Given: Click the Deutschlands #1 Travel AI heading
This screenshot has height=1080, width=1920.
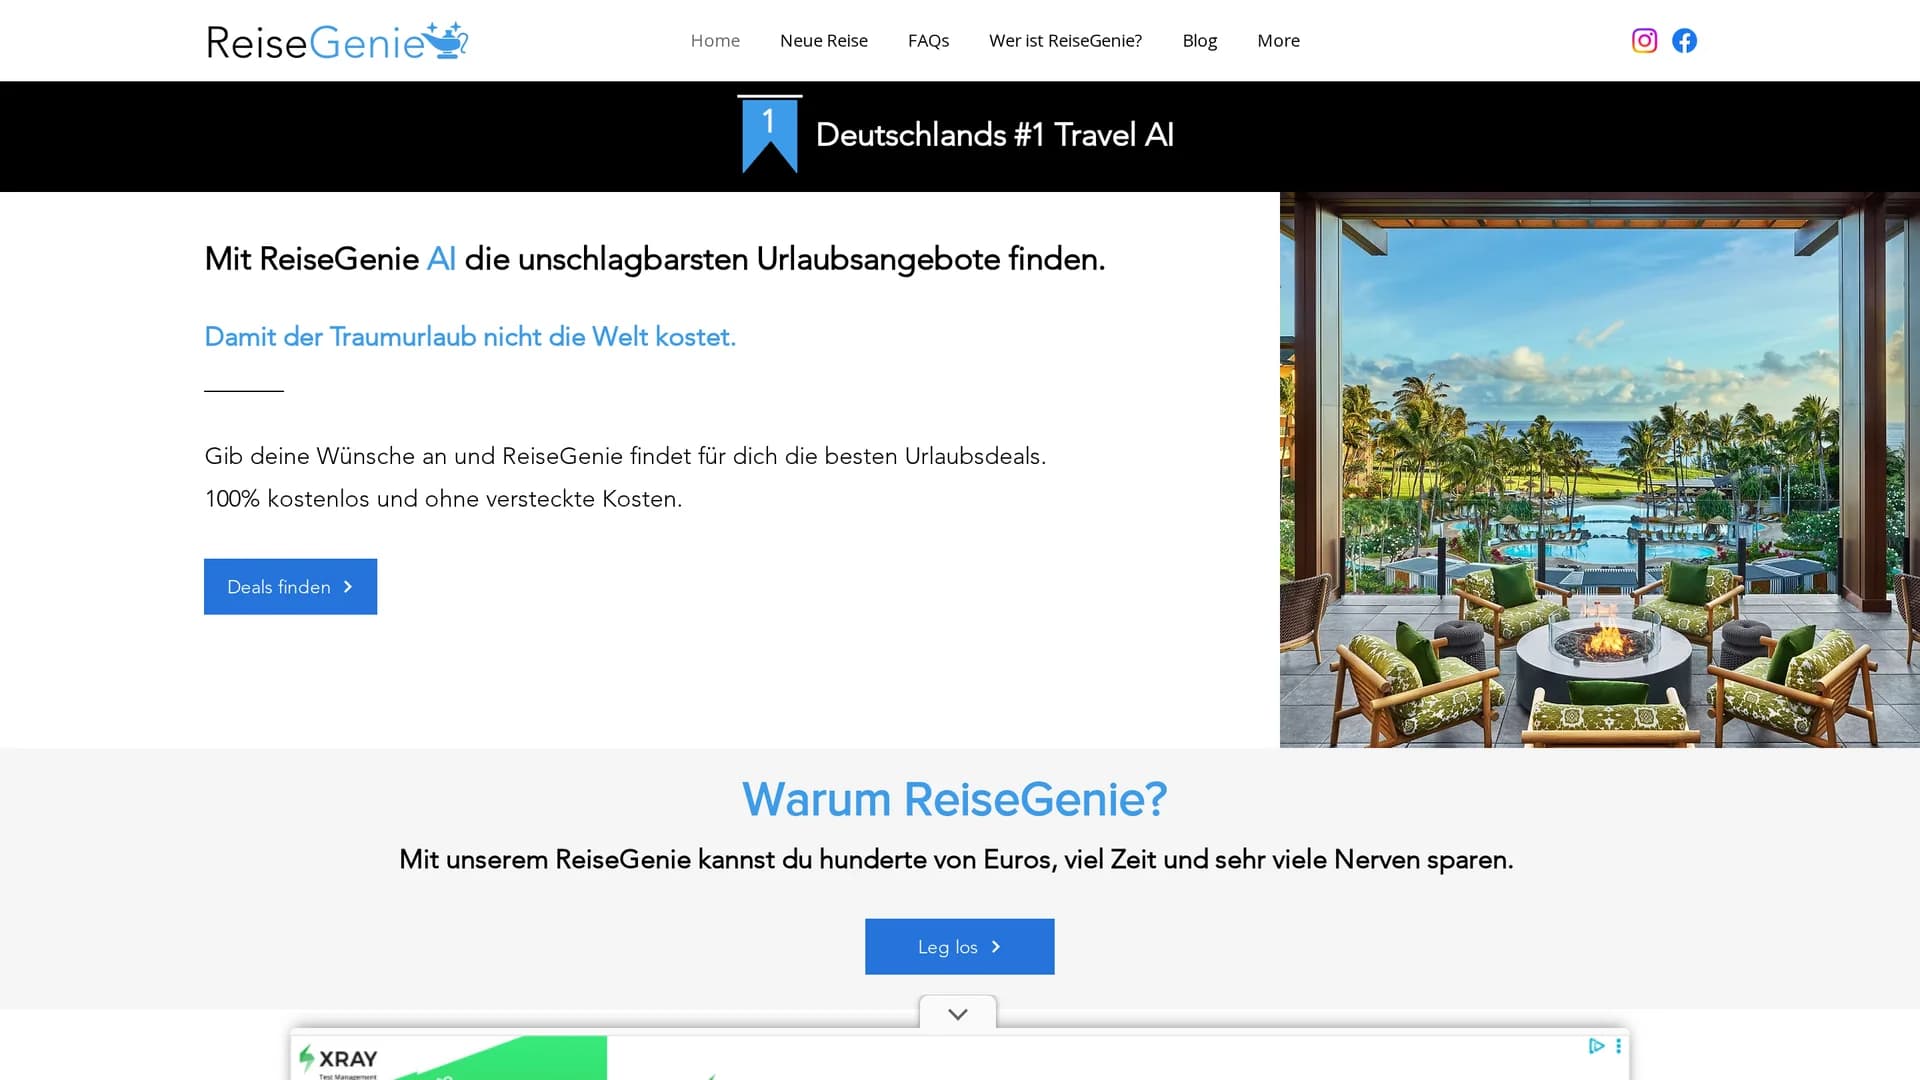Looking at the screenshot, I should point(994,135).
